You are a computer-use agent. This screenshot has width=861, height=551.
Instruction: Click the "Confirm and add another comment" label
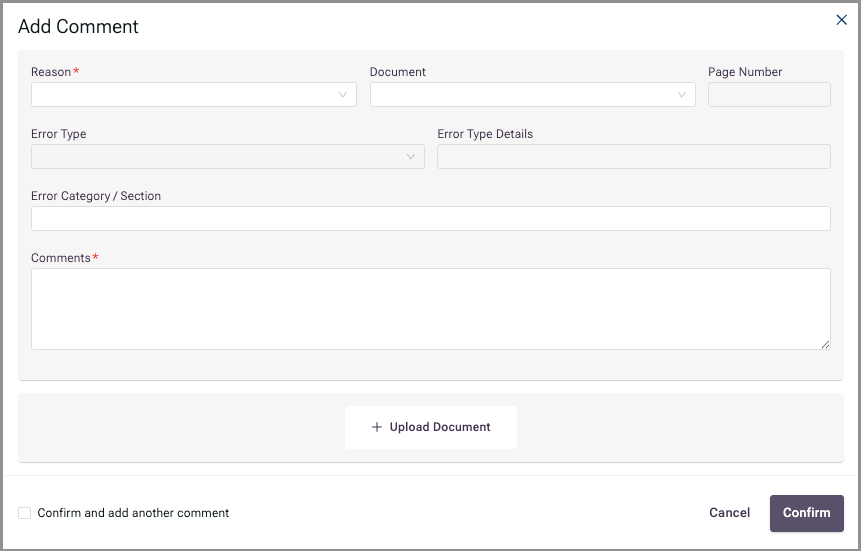[x=133, y=513]
